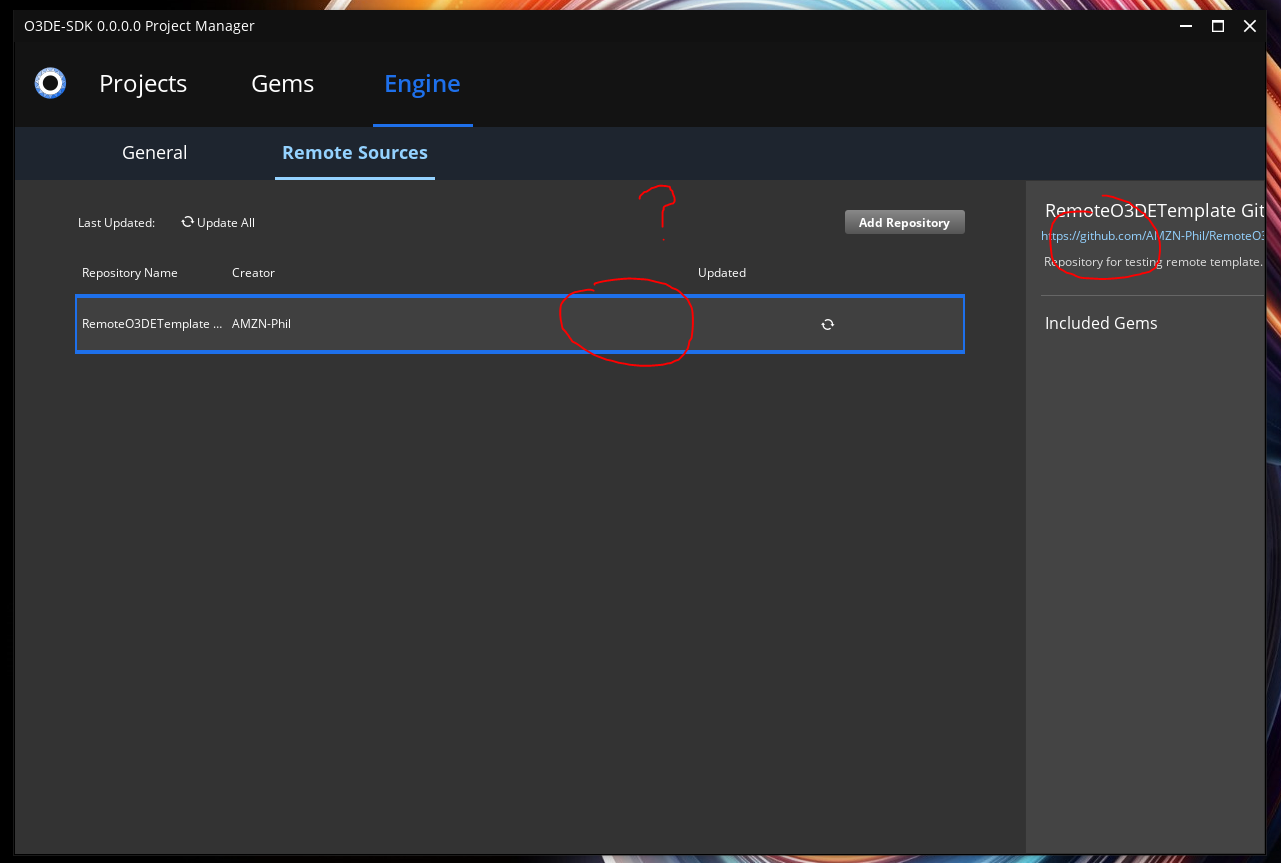Sort by the Creator column header

pos(253,272)
